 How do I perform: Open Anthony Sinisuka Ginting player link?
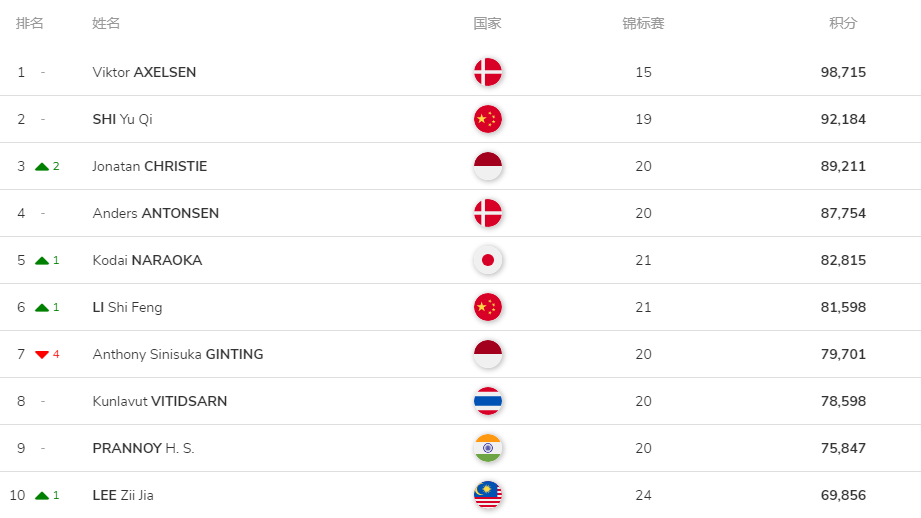[177, 354]
